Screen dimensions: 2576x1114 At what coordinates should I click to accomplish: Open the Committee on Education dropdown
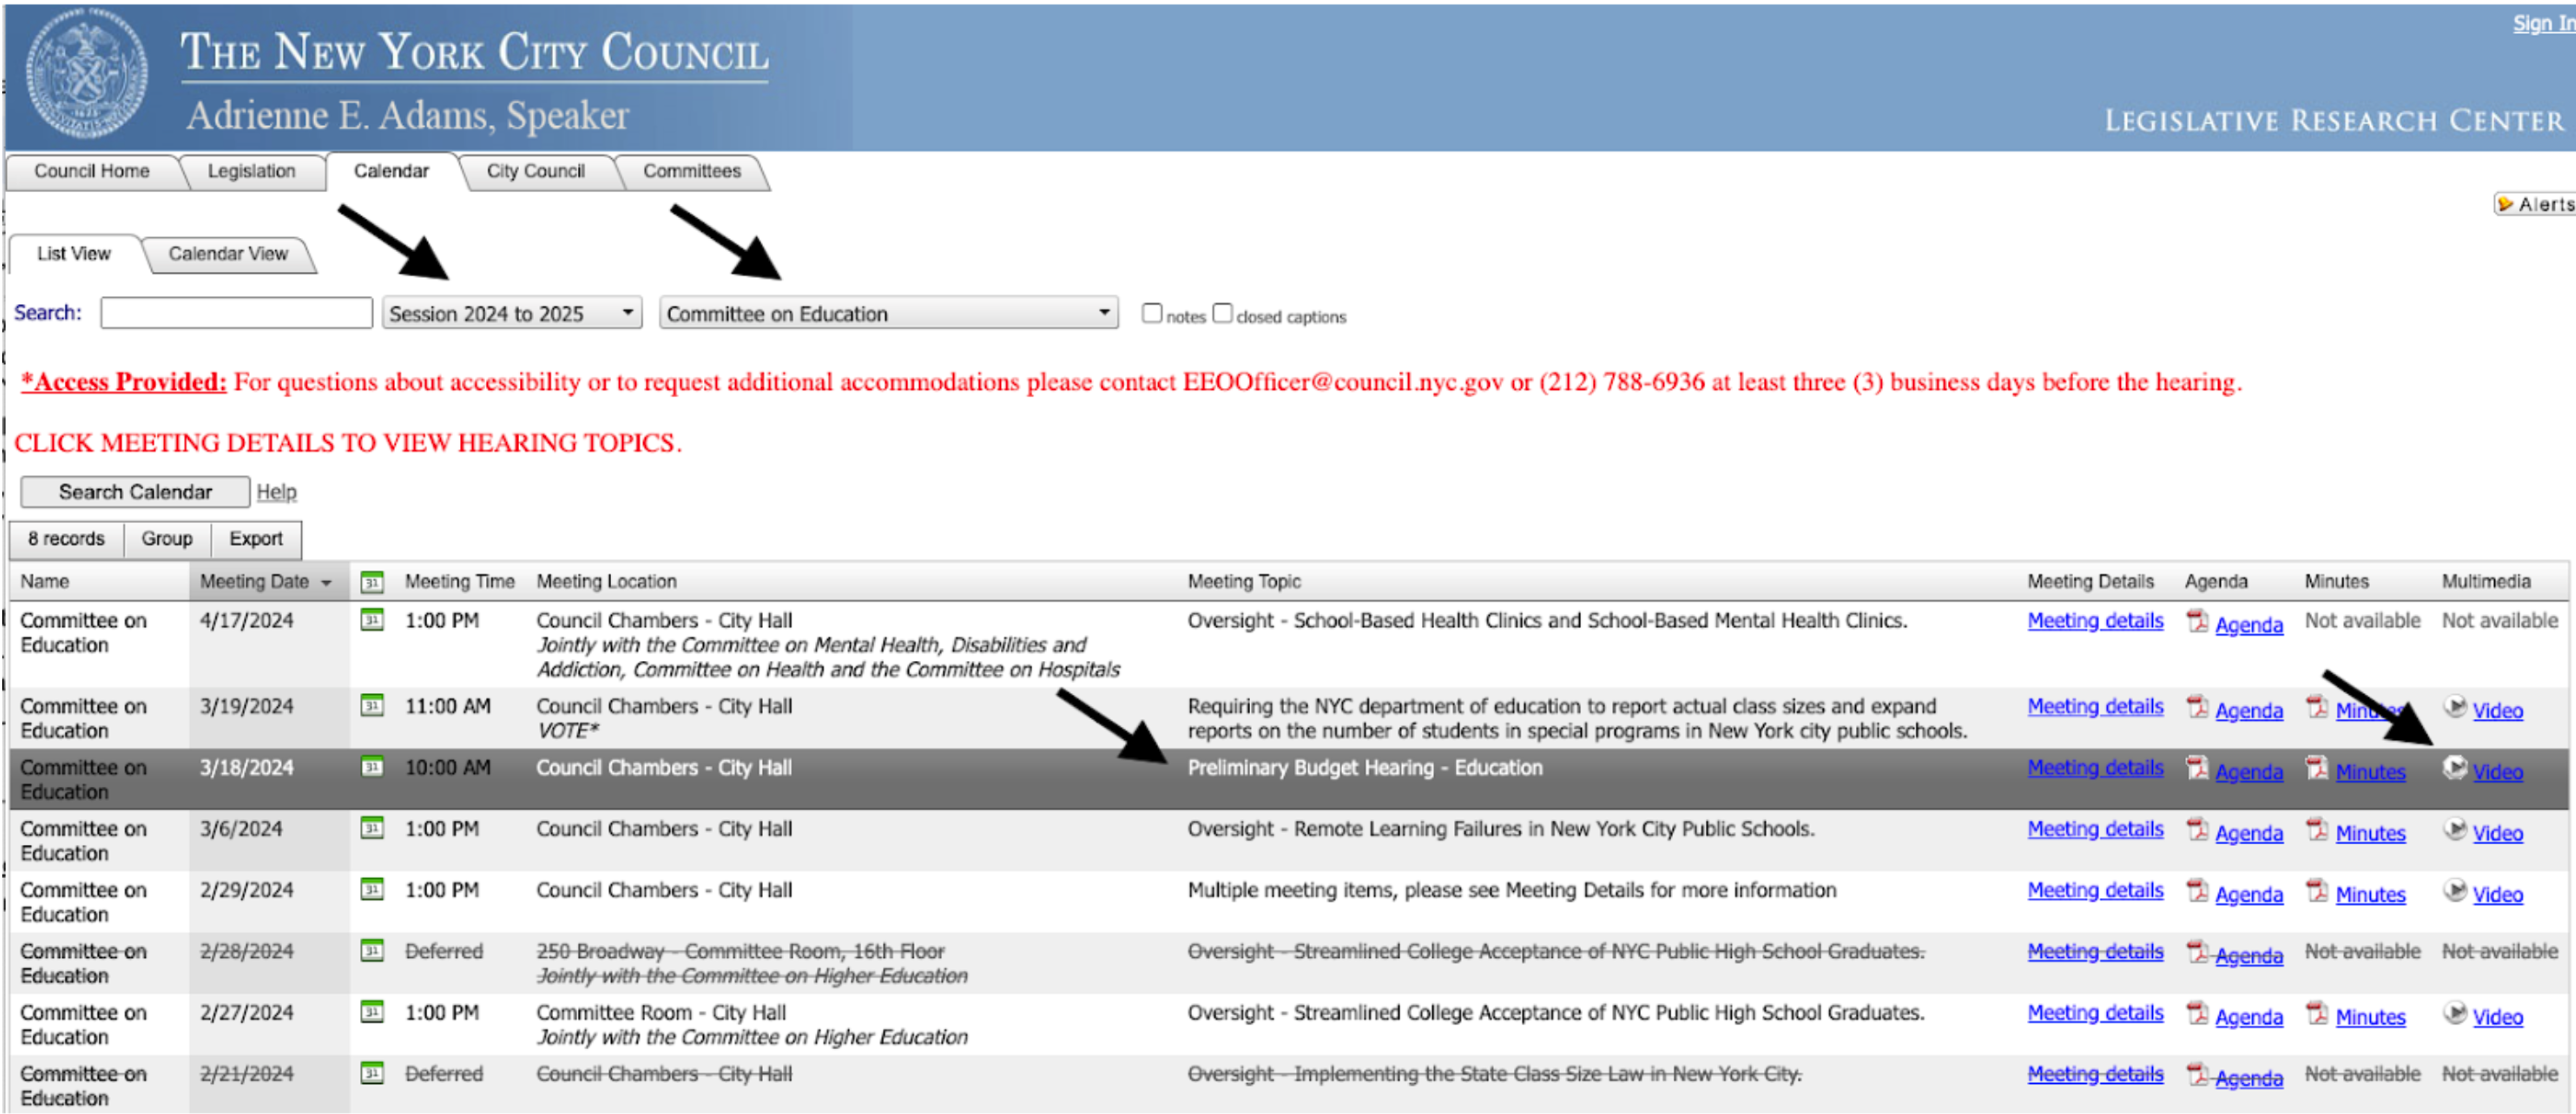pyautogui.click(x=888, y=313)
